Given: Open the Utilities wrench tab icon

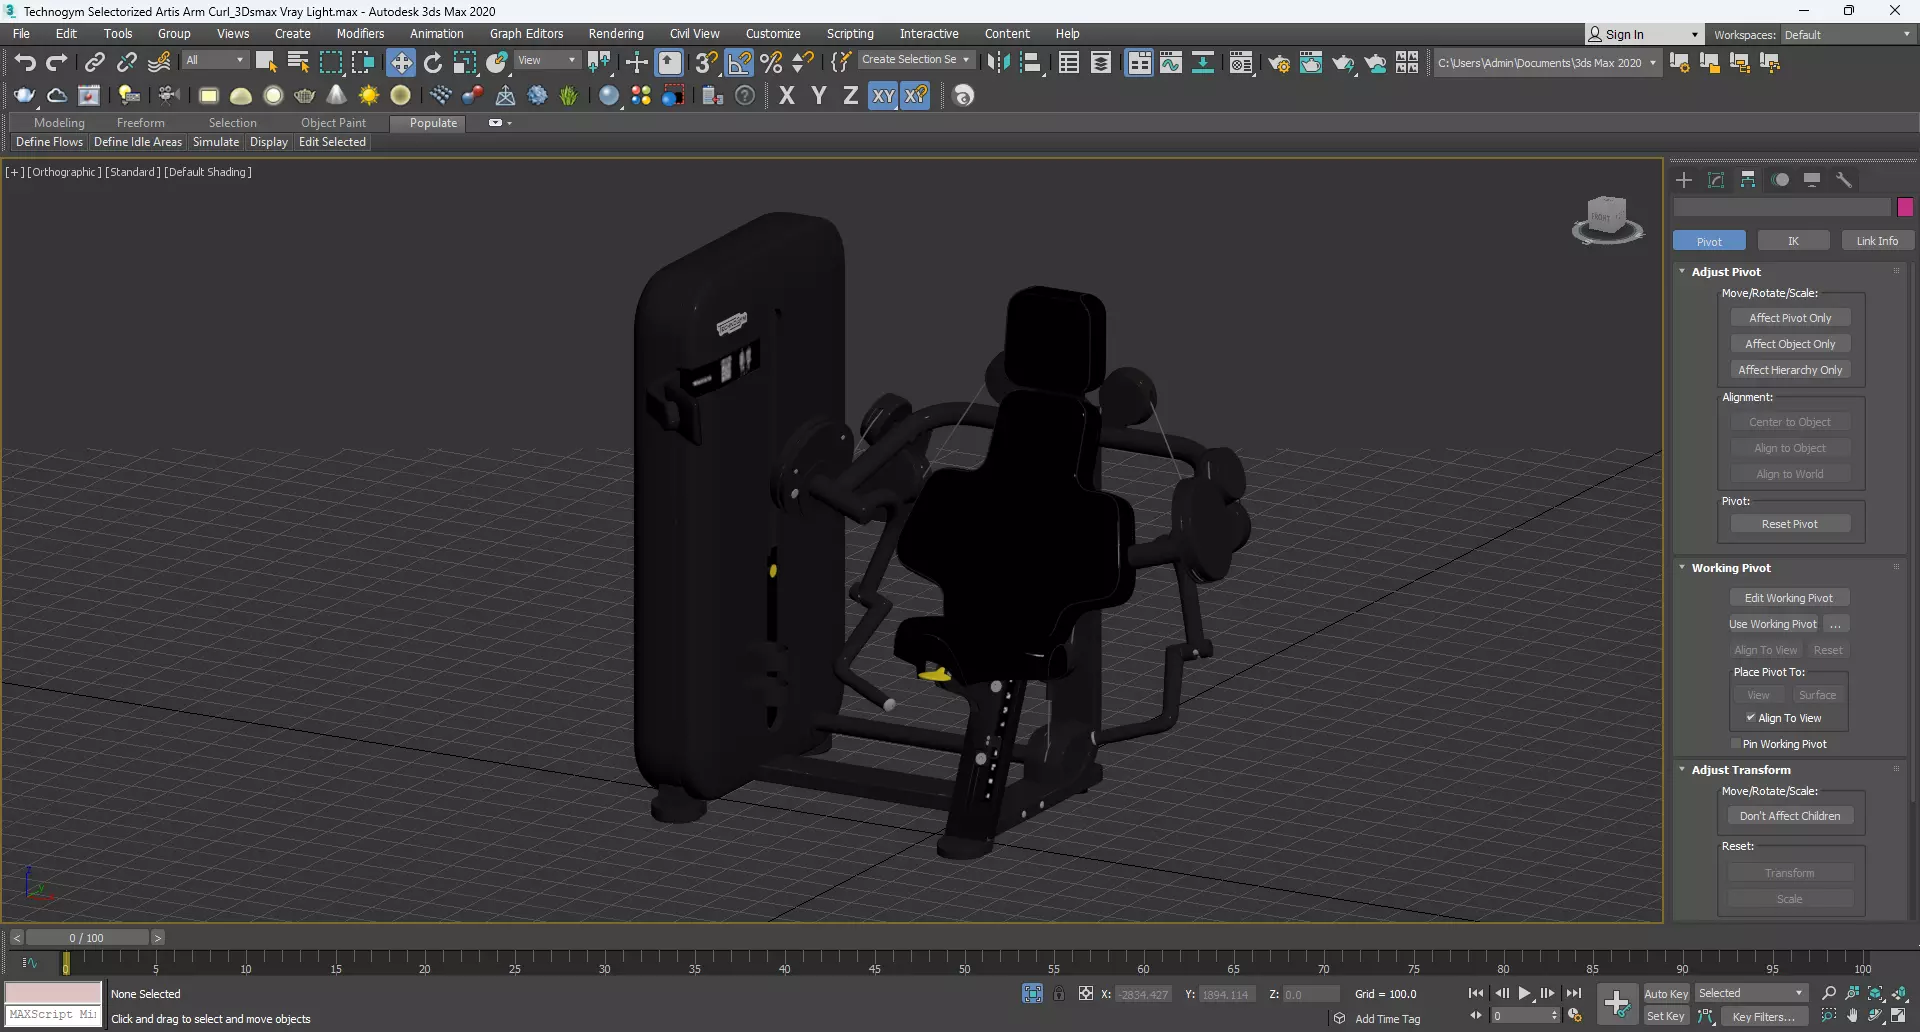Looking at the screenshot, I should 1844,180.
